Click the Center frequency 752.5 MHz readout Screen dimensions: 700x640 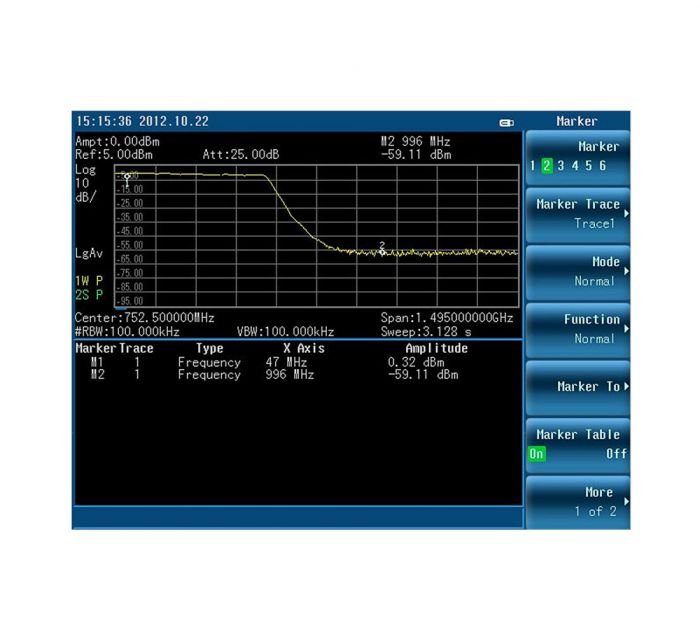point(145,318)
